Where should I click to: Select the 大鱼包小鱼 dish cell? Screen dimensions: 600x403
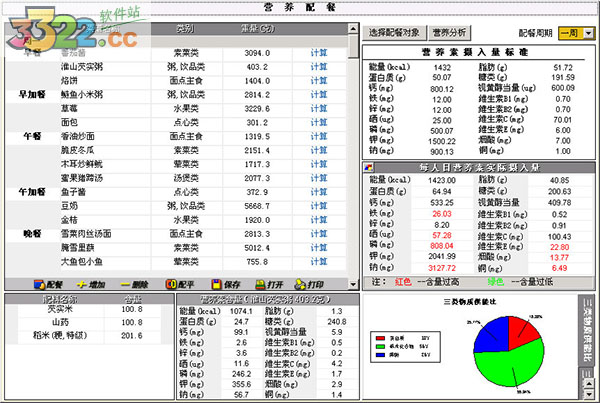[x=105, y=262]
